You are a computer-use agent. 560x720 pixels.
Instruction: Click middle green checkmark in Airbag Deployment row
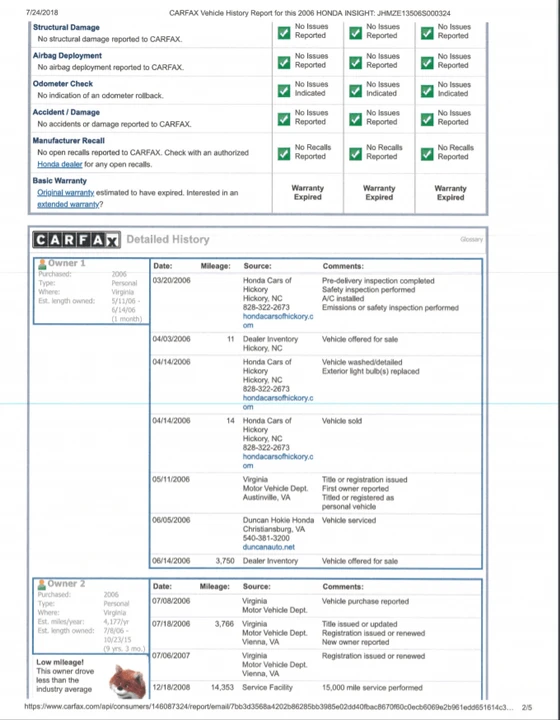(356, 62)
